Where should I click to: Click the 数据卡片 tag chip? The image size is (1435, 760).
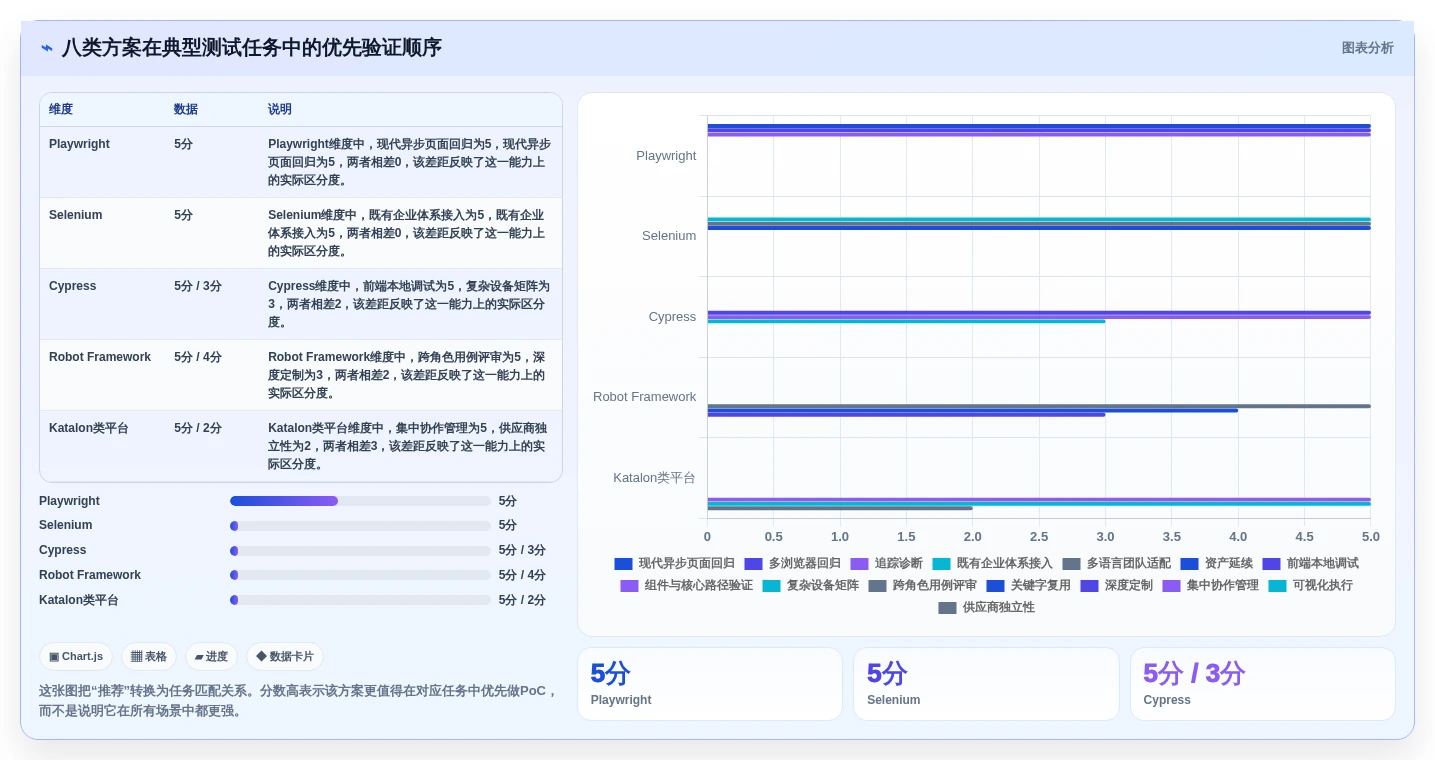[285, 657]
